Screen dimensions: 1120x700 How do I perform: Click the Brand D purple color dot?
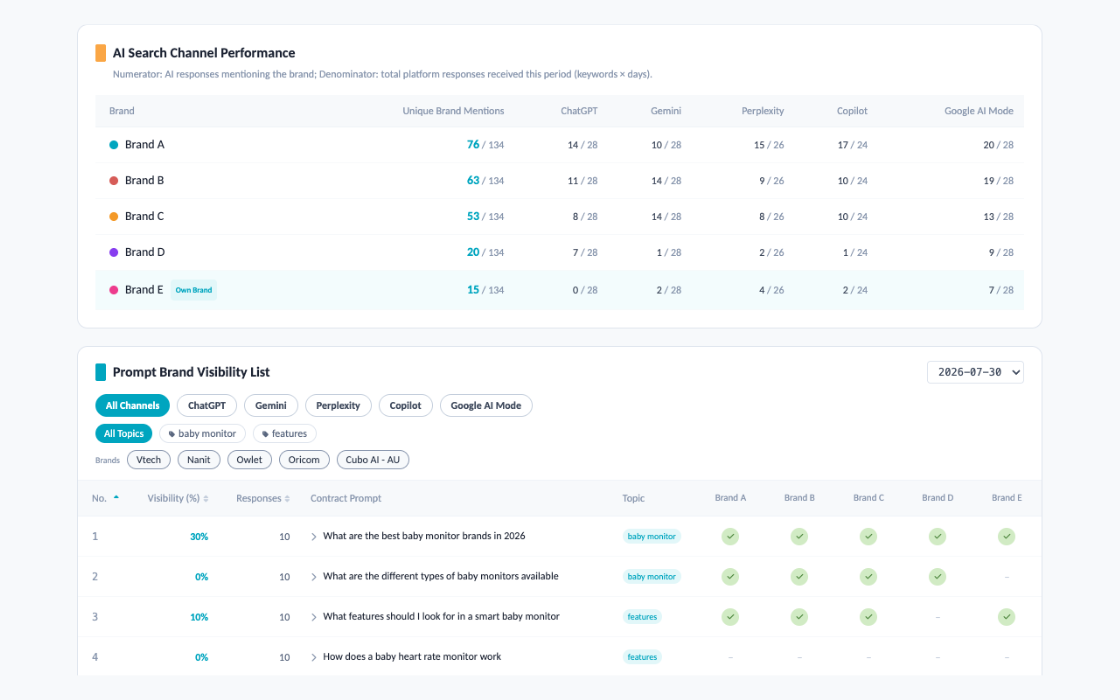coord(114,252)
